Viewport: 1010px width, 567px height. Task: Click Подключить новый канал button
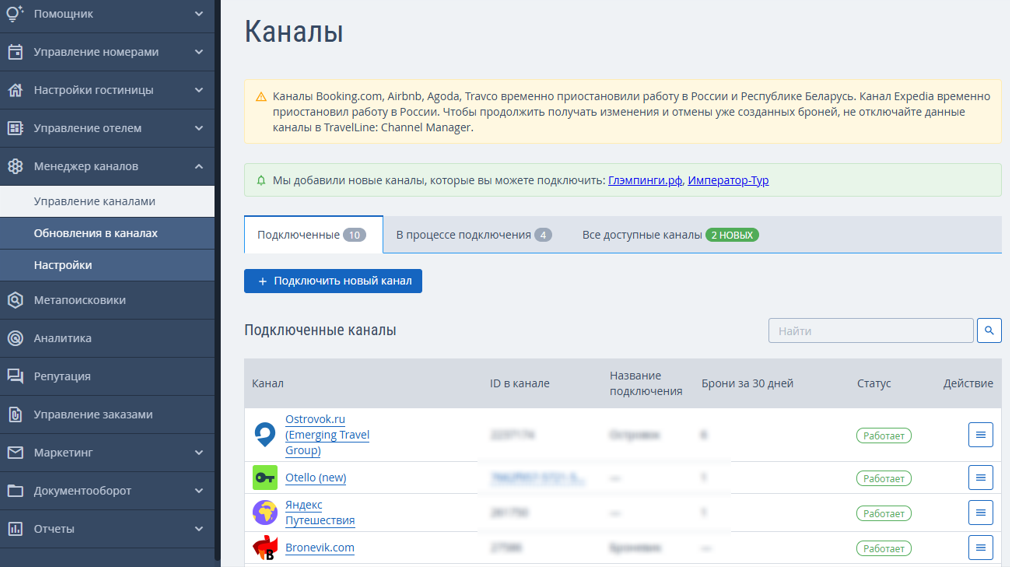333,281
